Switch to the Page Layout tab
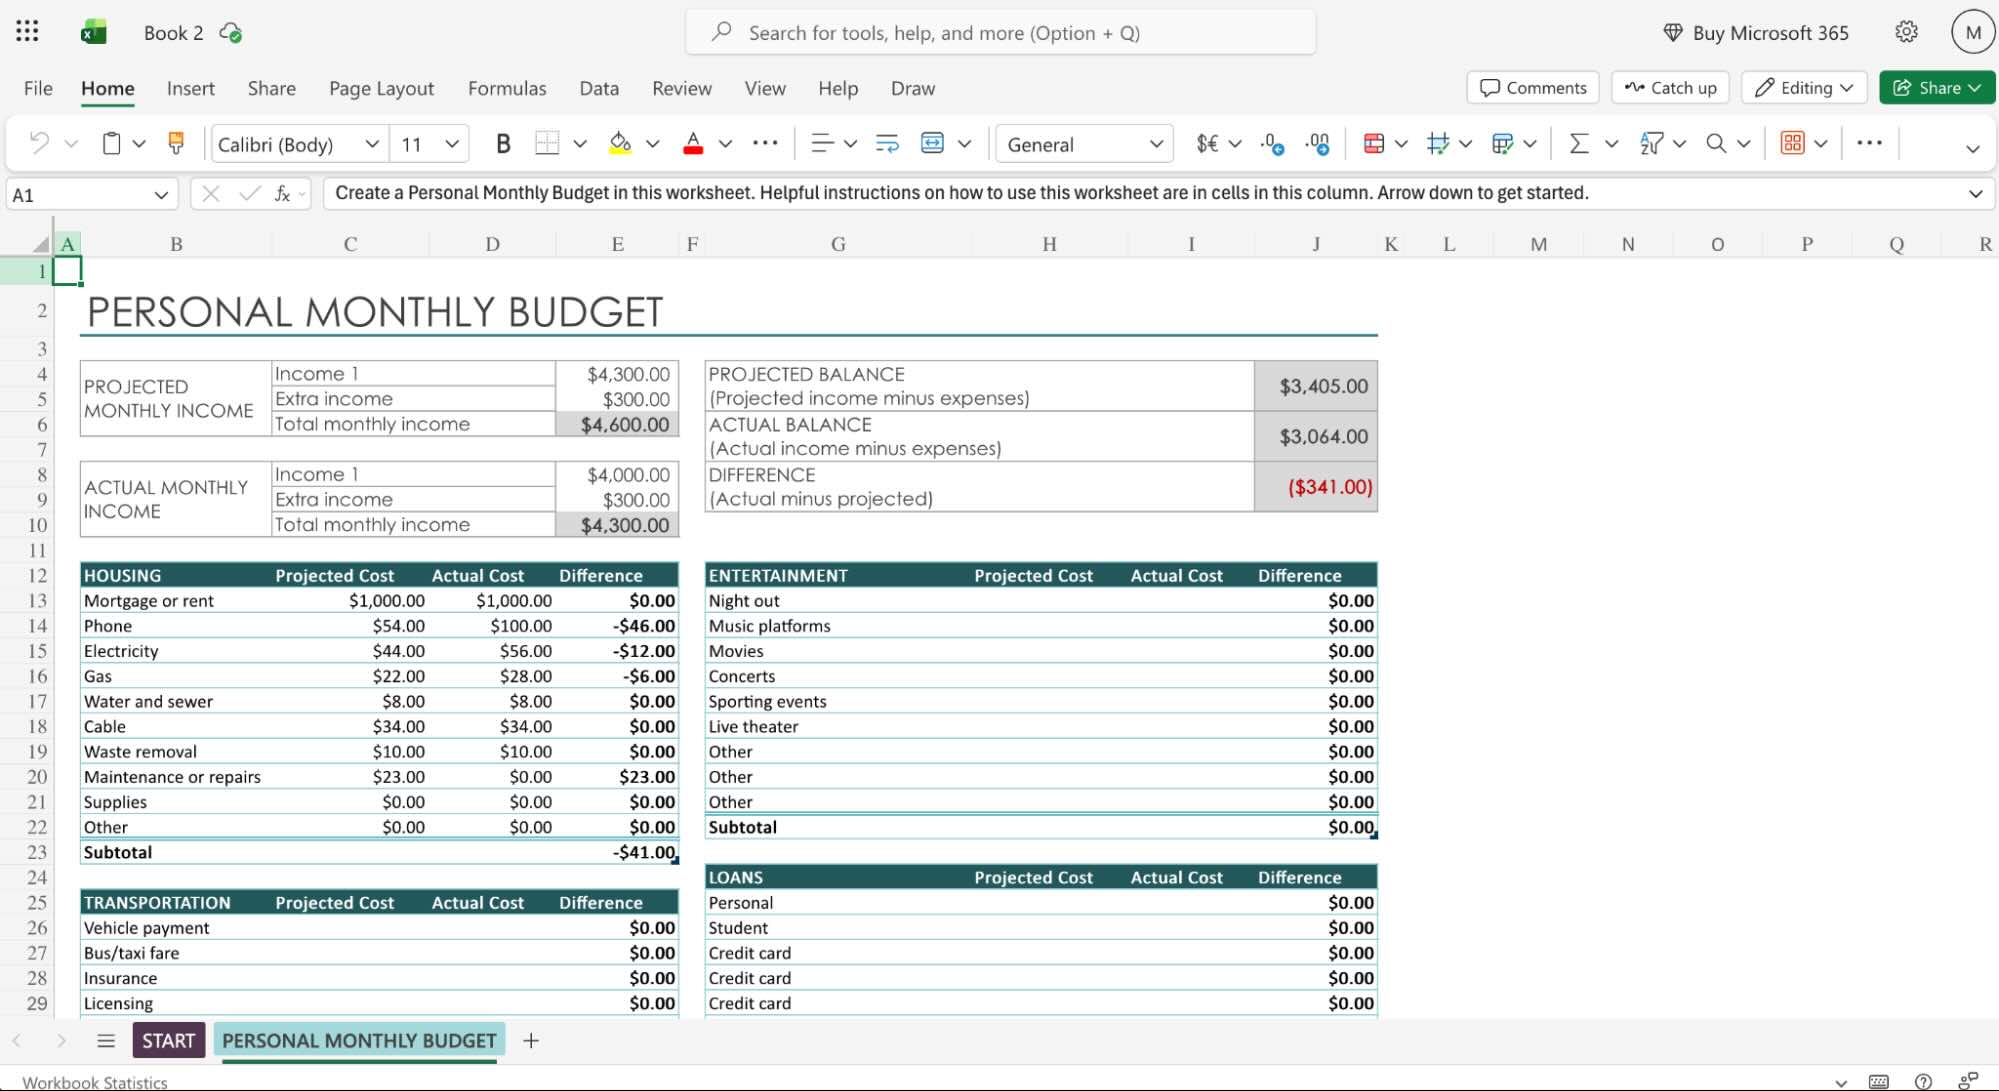This screenshot has height=1091, width=1999. pos(381,88)
